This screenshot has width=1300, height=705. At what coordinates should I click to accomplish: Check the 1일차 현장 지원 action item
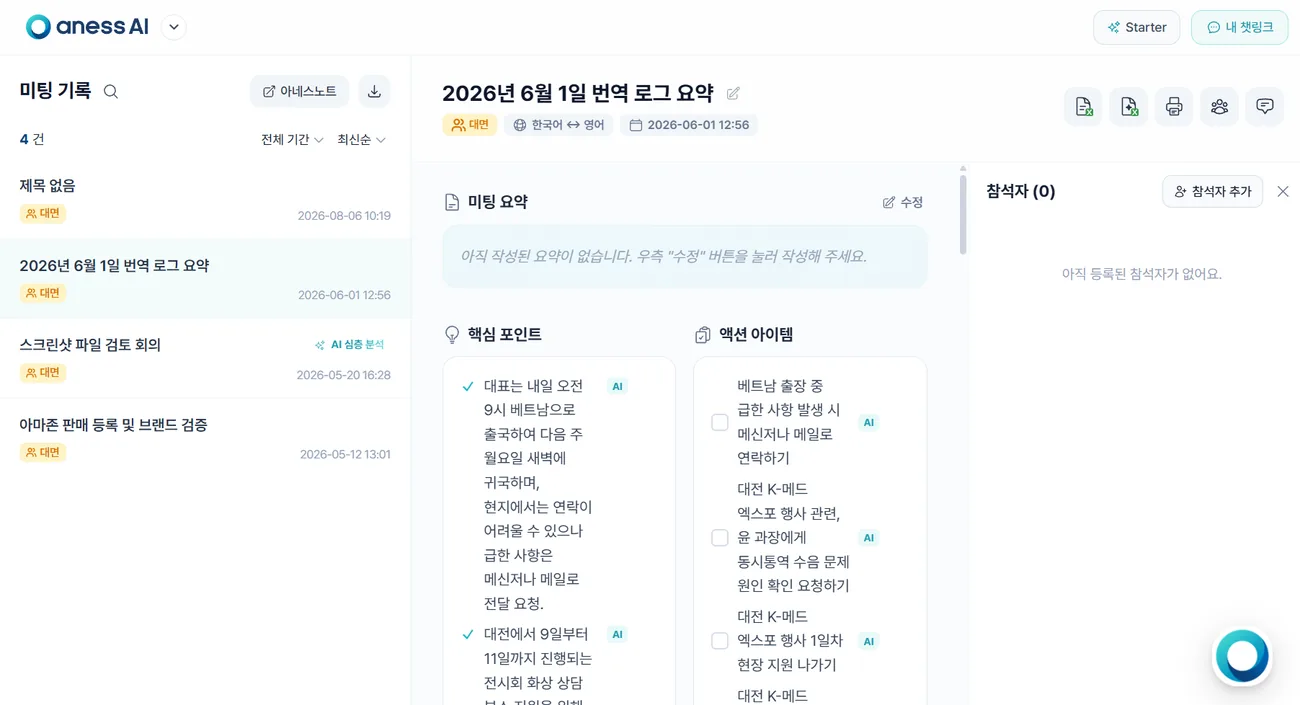(x=719, y=641)
